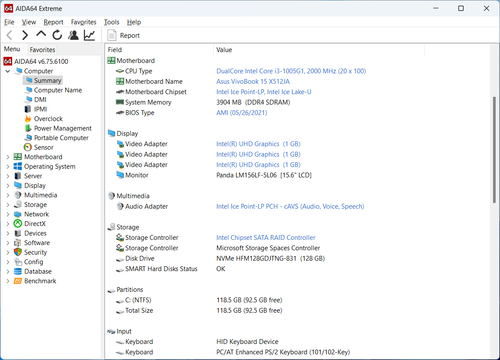Open the Report menu

point(53,22)
